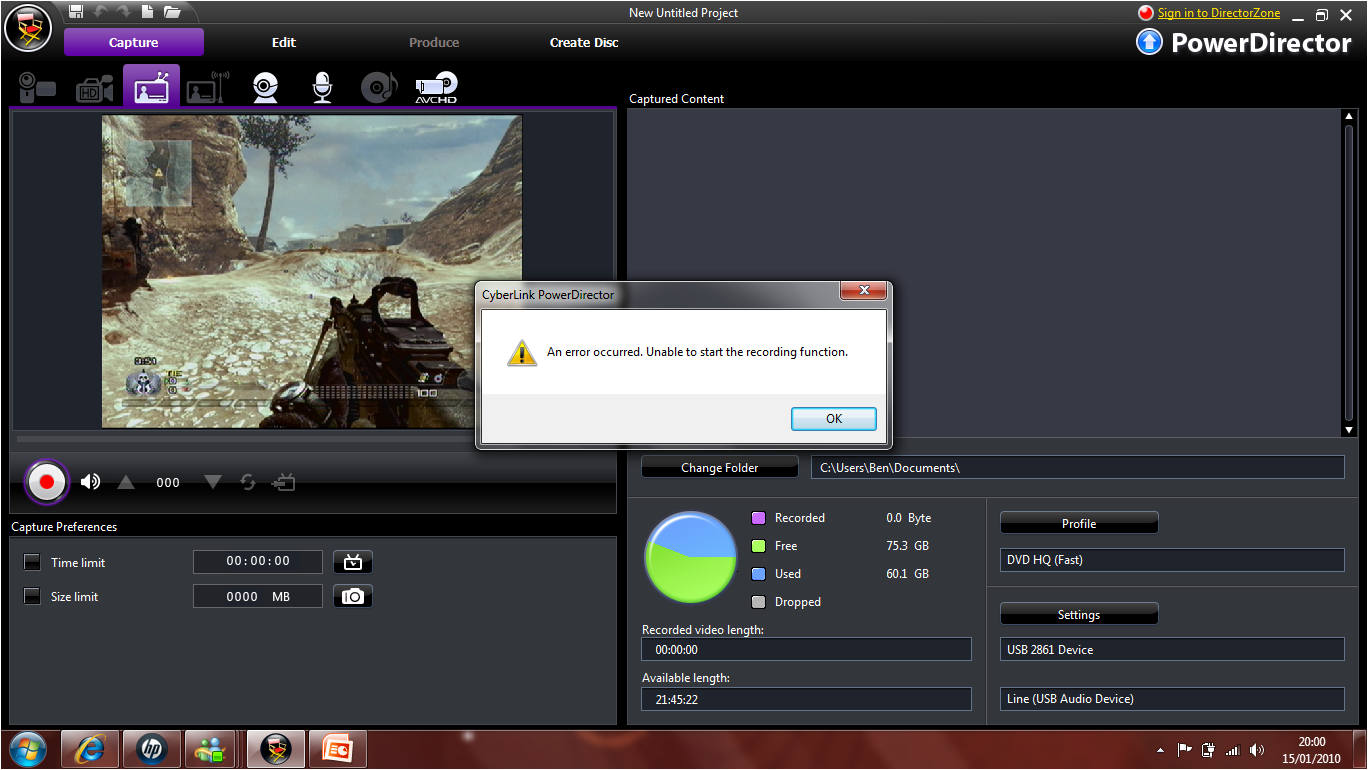Click the Recorded purple color swatch

(758, 518)
